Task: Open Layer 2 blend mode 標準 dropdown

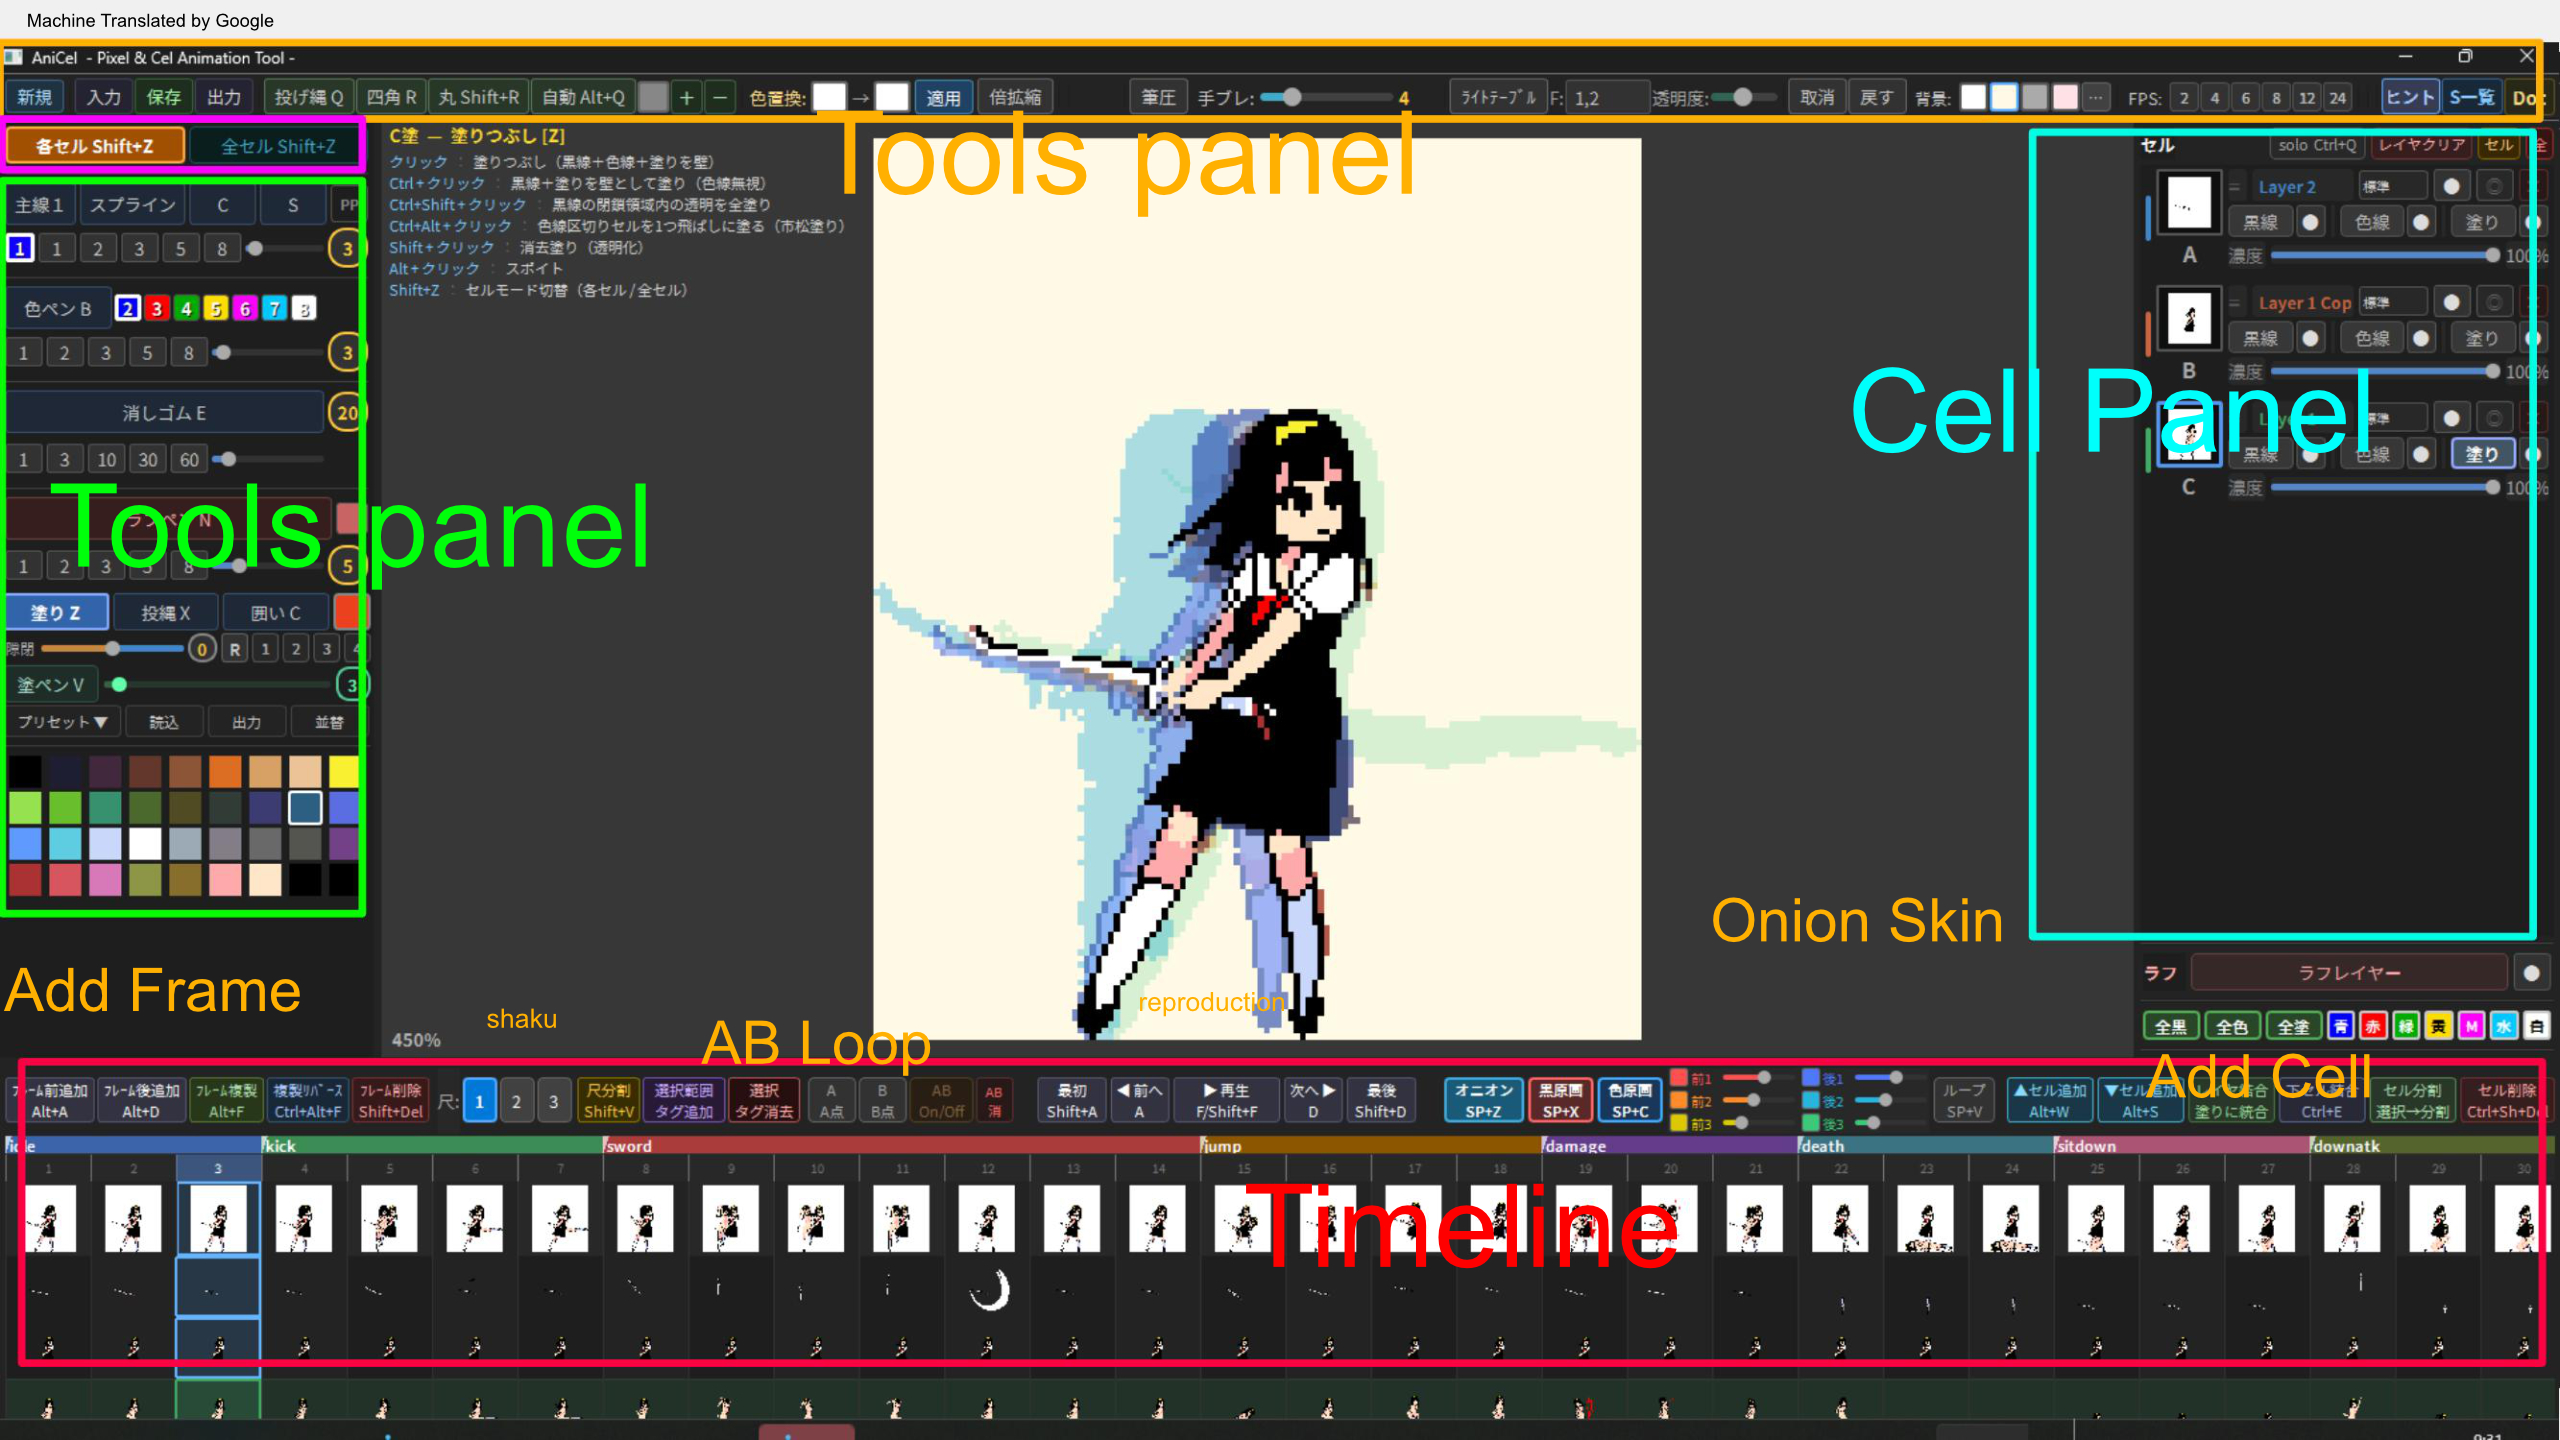Action: pos(2392,186)
